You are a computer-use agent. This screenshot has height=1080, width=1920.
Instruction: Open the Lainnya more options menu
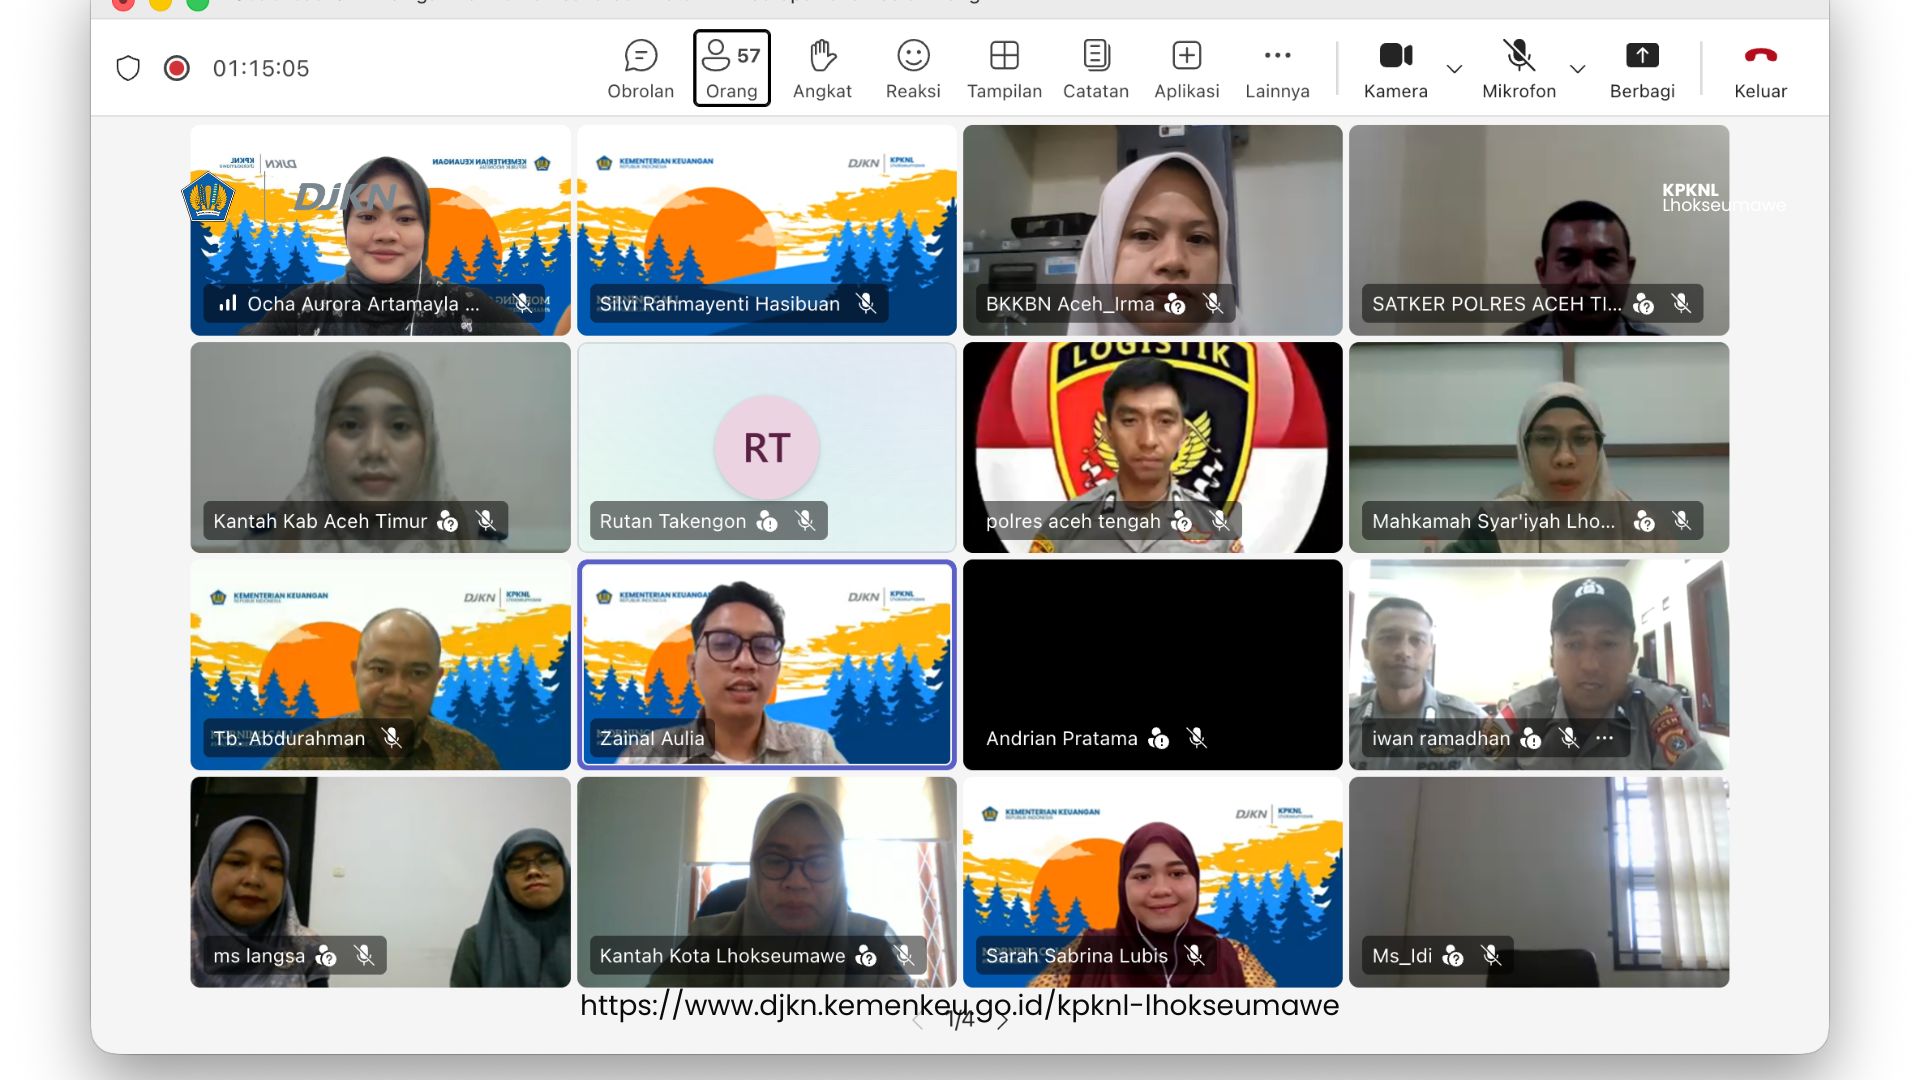[1277, 68]
